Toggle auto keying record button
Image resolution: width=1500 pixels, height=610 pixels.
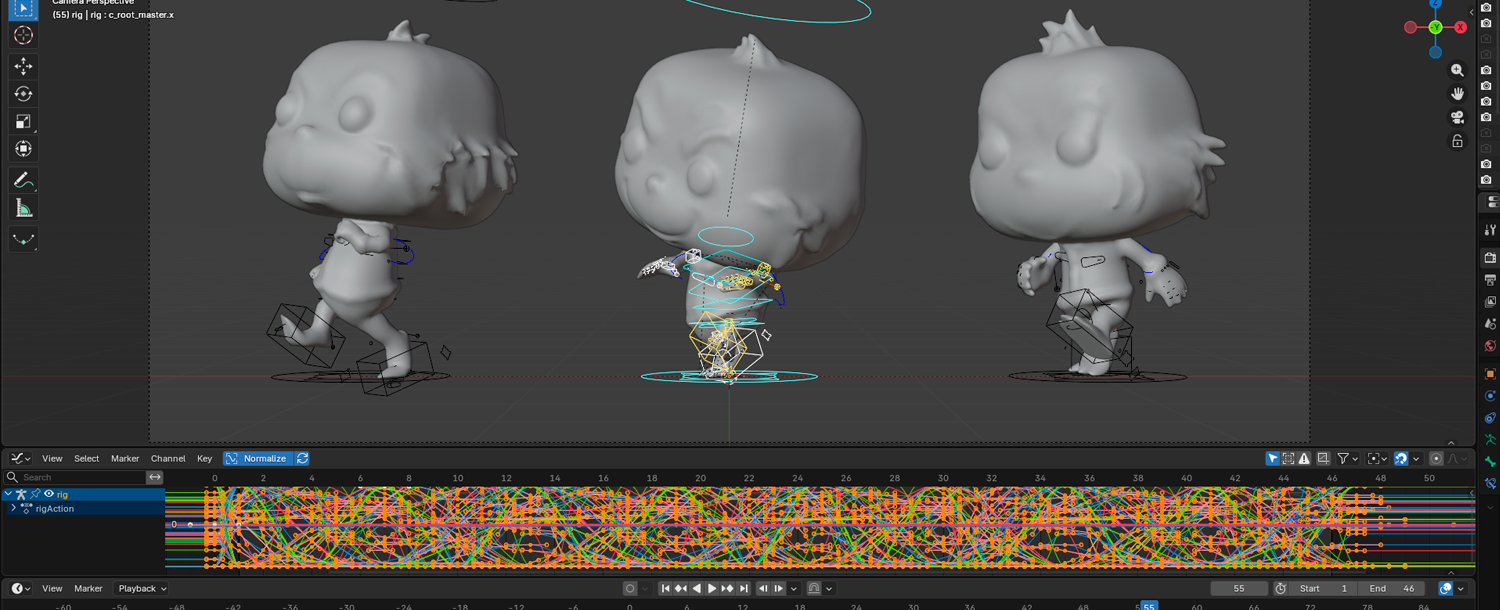click(630, 589)
